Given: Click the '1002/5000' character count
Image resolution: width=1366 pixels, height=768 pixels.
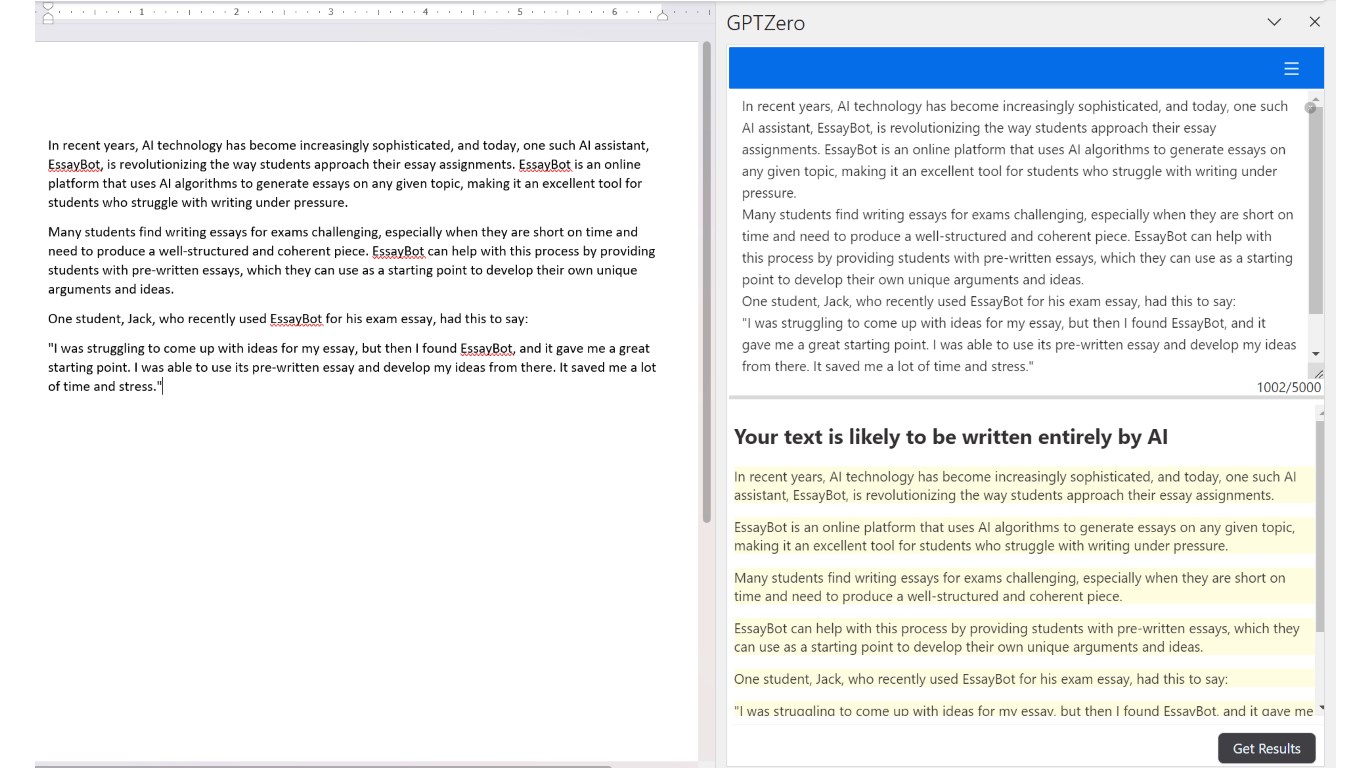Looking at the screenshot, I should (1288, 387).
